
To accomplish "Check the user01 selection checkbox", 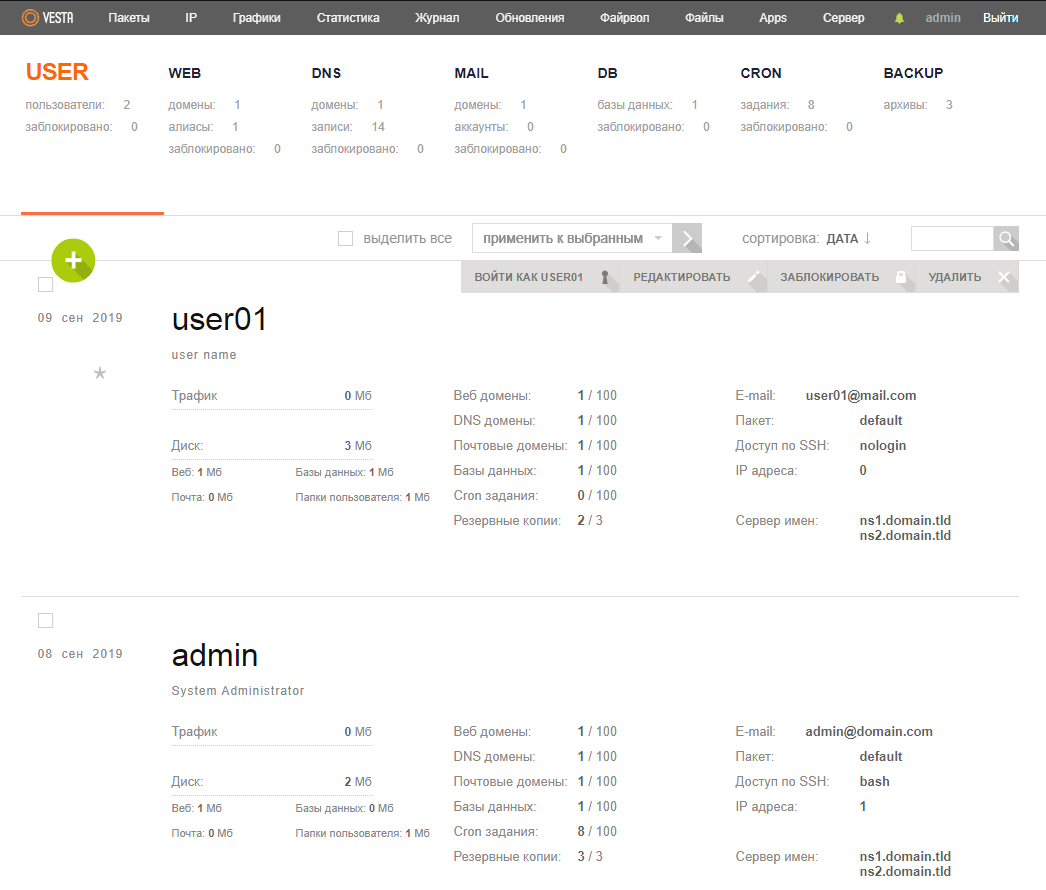I will (x=45, y=285).
